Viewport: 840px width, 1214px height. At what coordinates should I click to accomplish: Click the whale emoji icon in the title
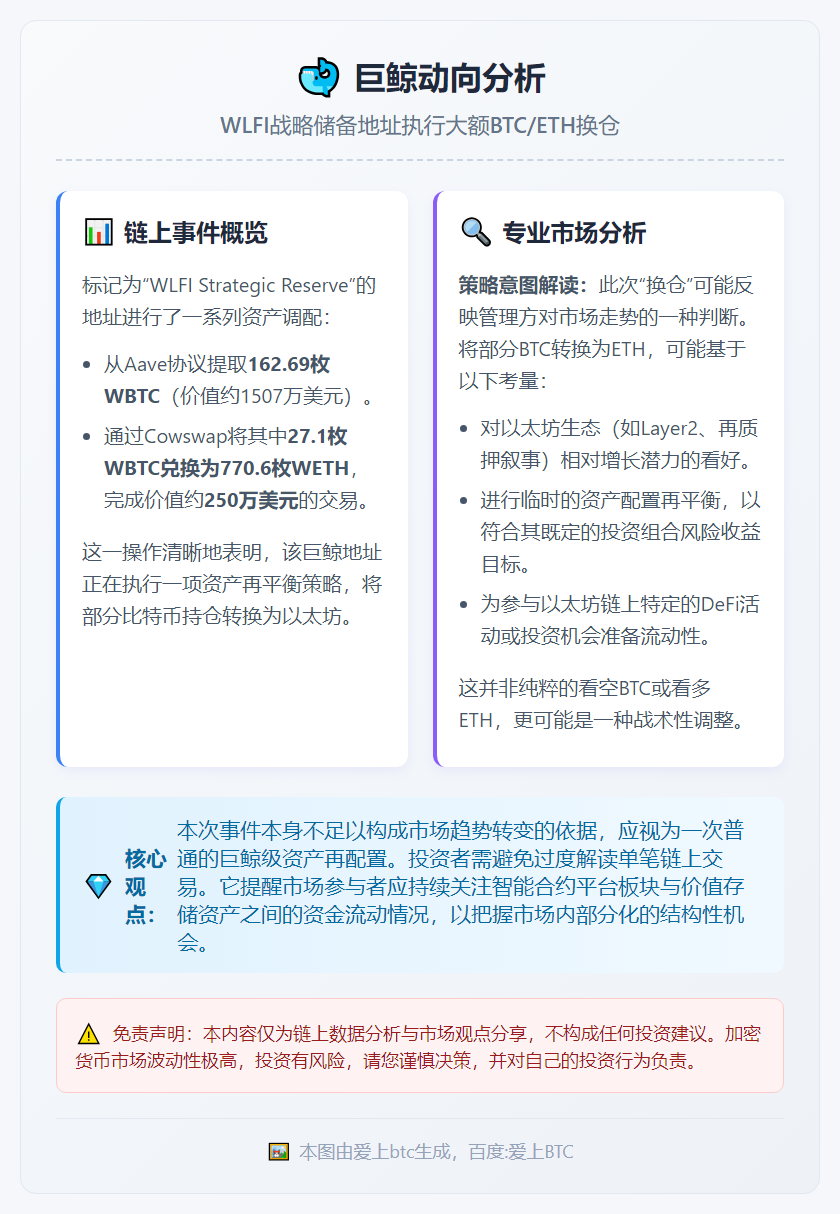319,78
